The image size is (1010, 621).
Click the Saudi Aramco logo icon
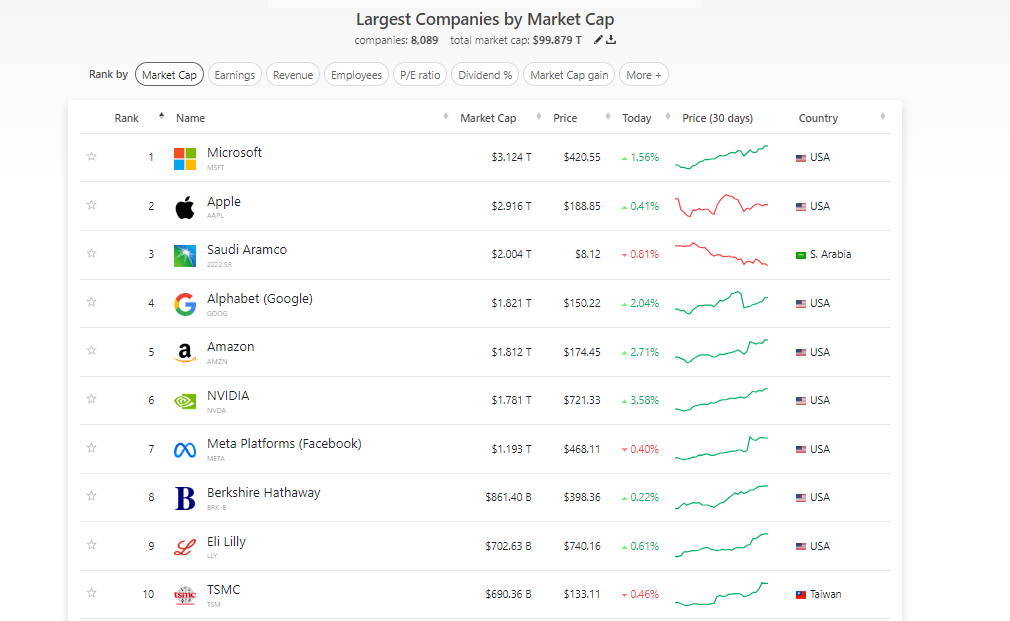(185, 256)
